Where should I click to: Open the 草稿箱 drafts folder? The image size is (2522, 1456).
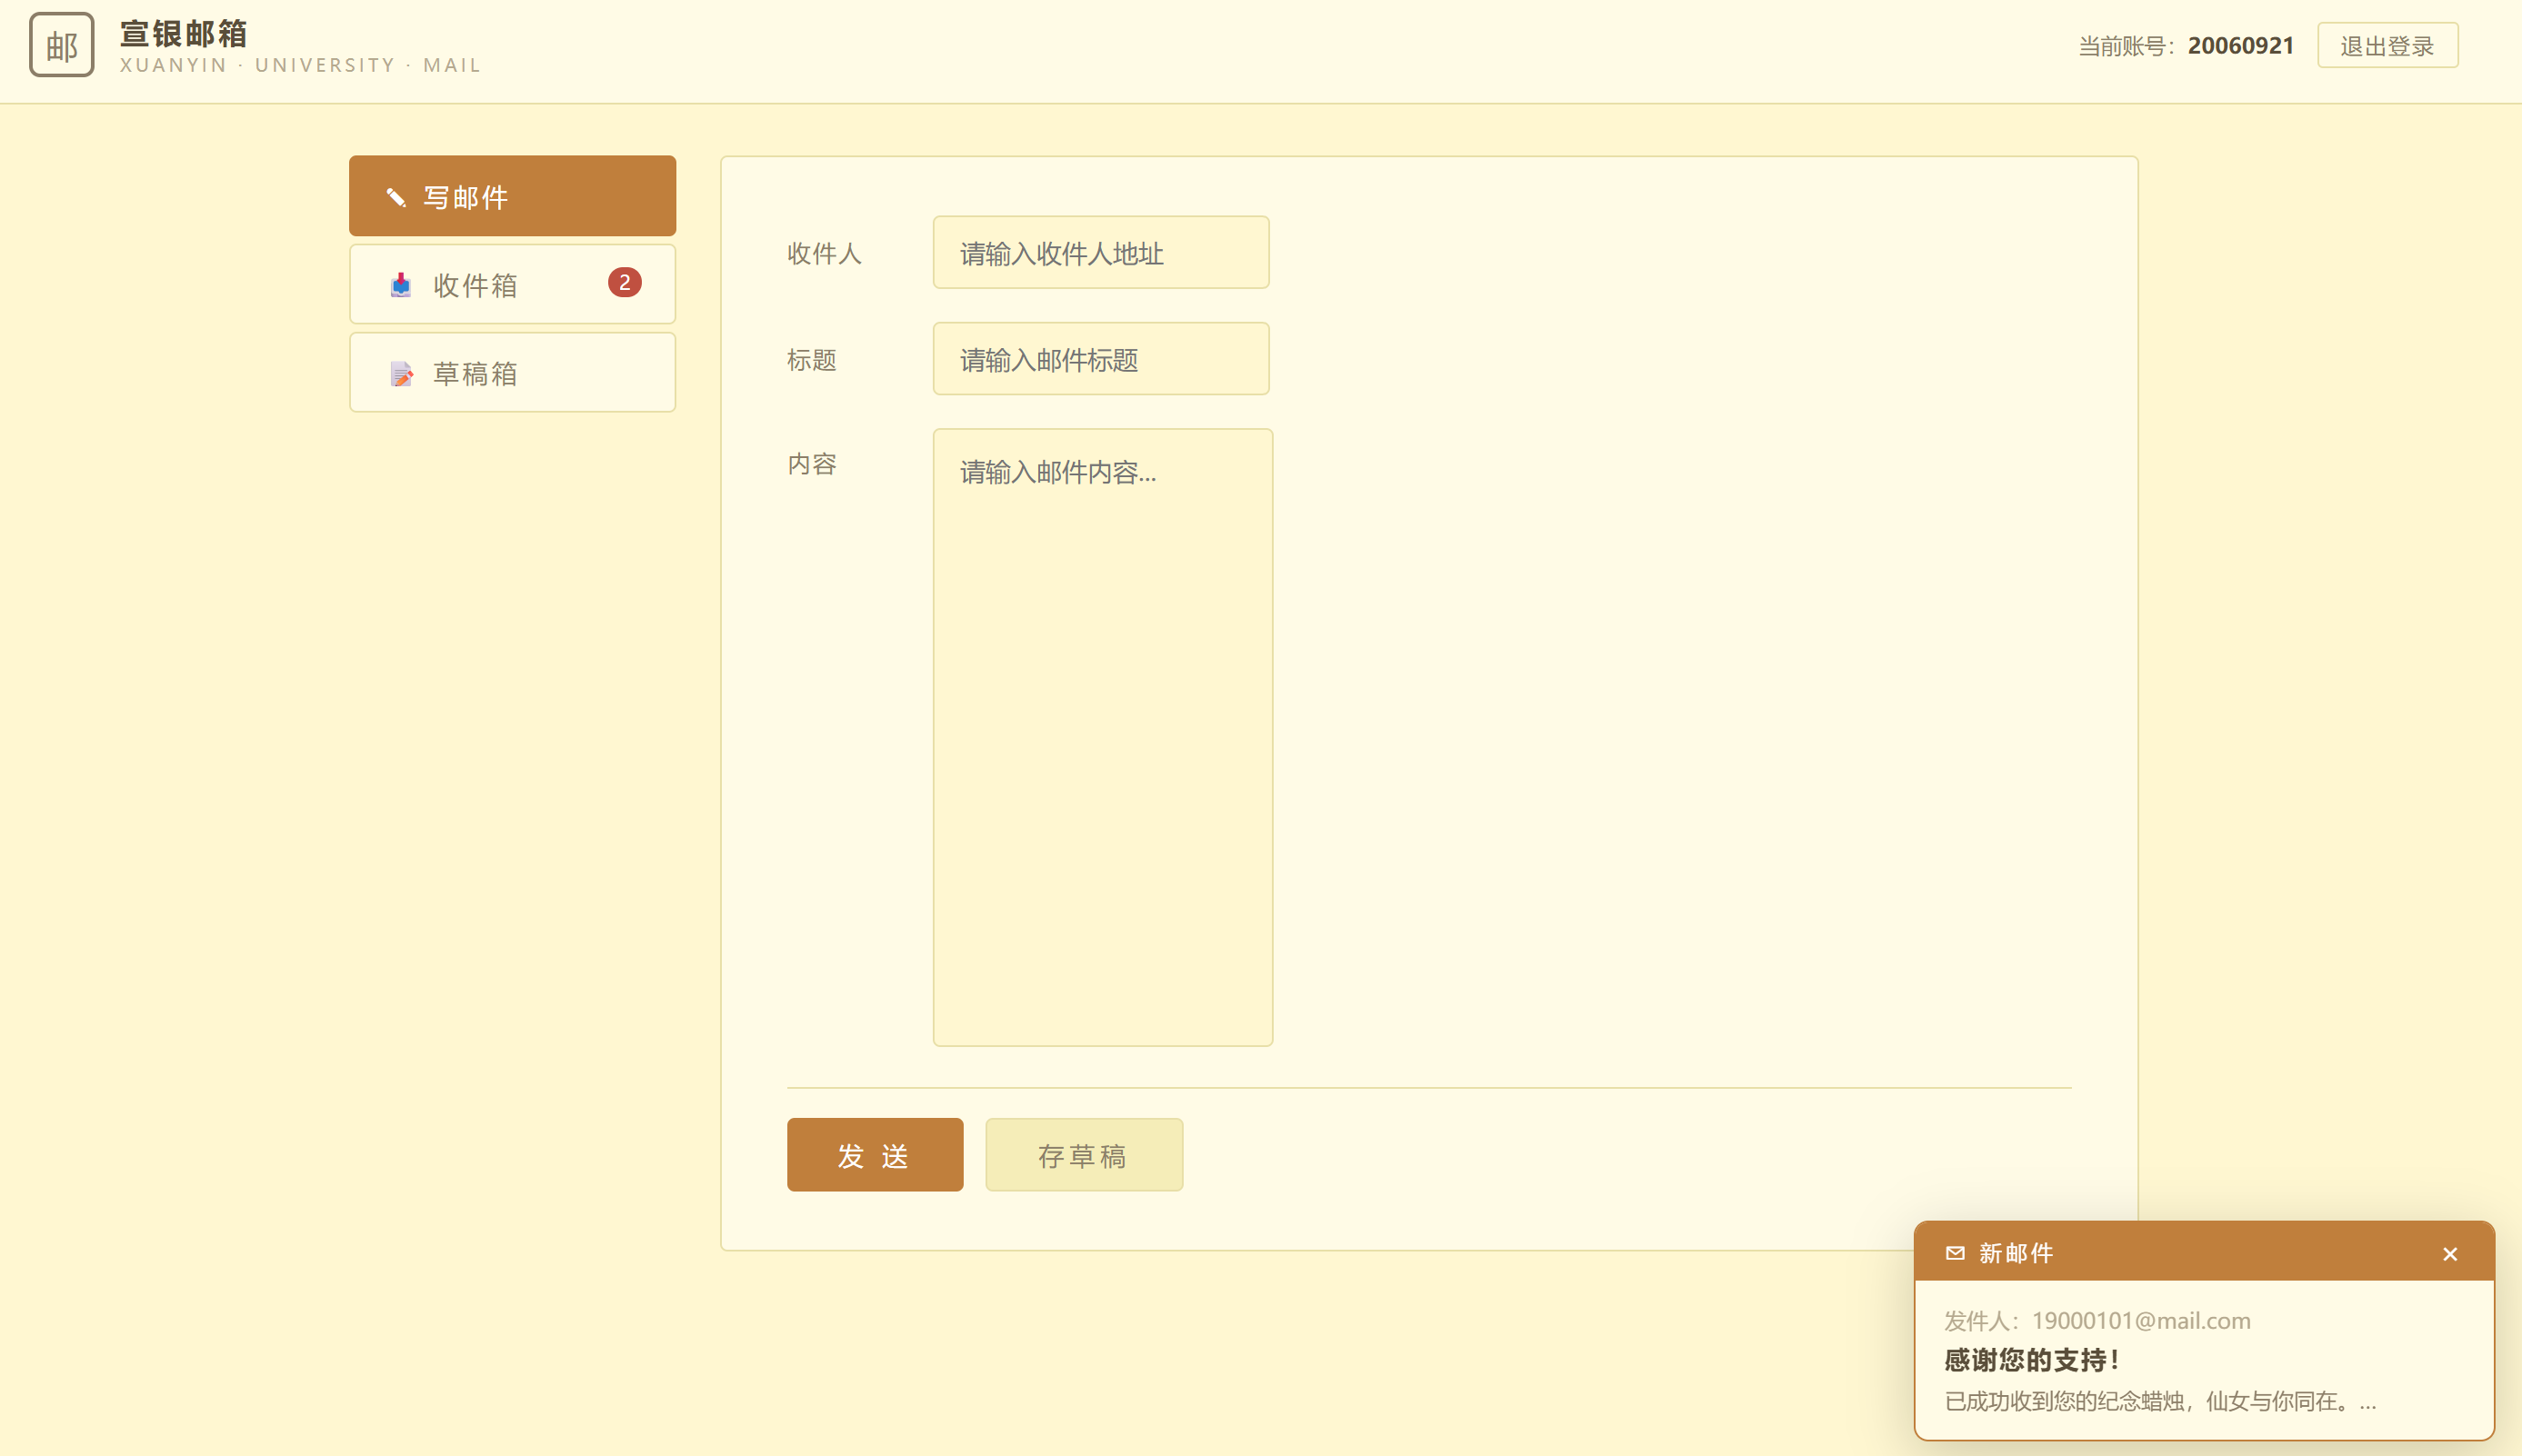click(512, 373)
